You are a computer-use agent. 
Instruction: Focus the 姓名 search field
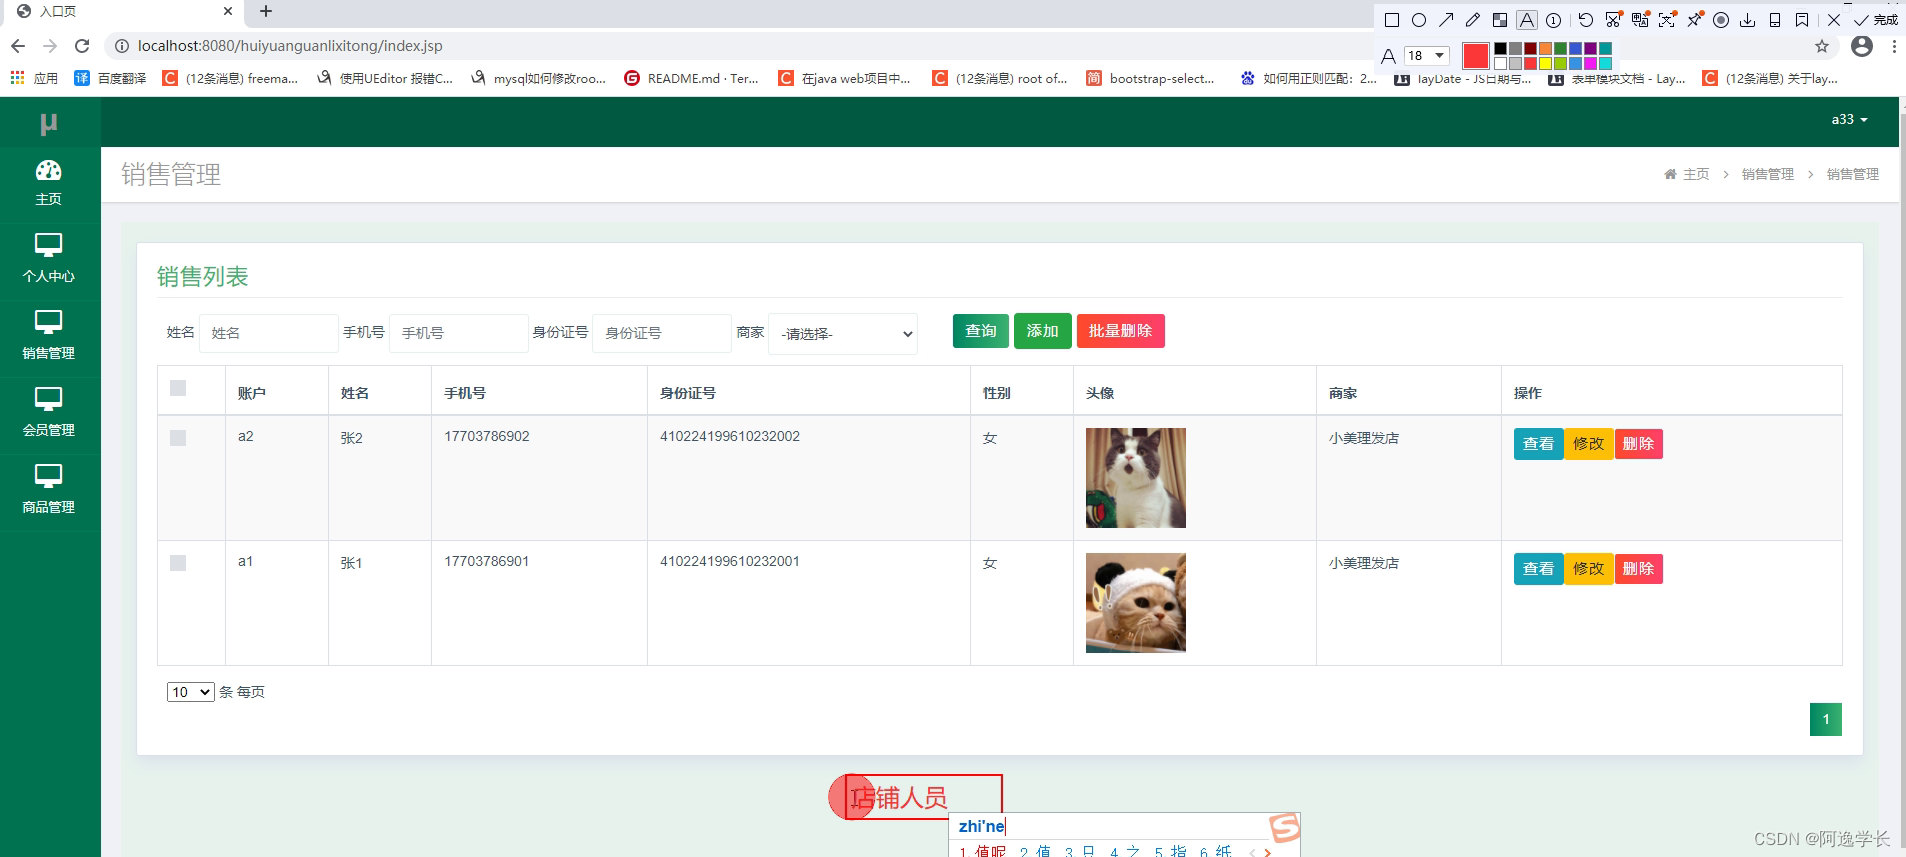(268, 333)
